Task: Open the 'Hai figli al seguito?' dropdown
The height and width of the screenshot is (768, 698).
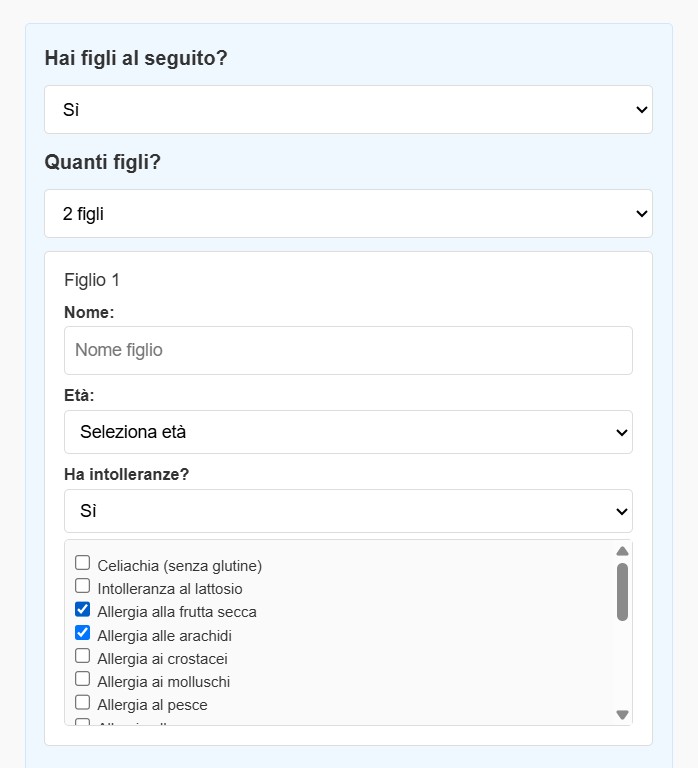Action: click(x=348, y=110)
